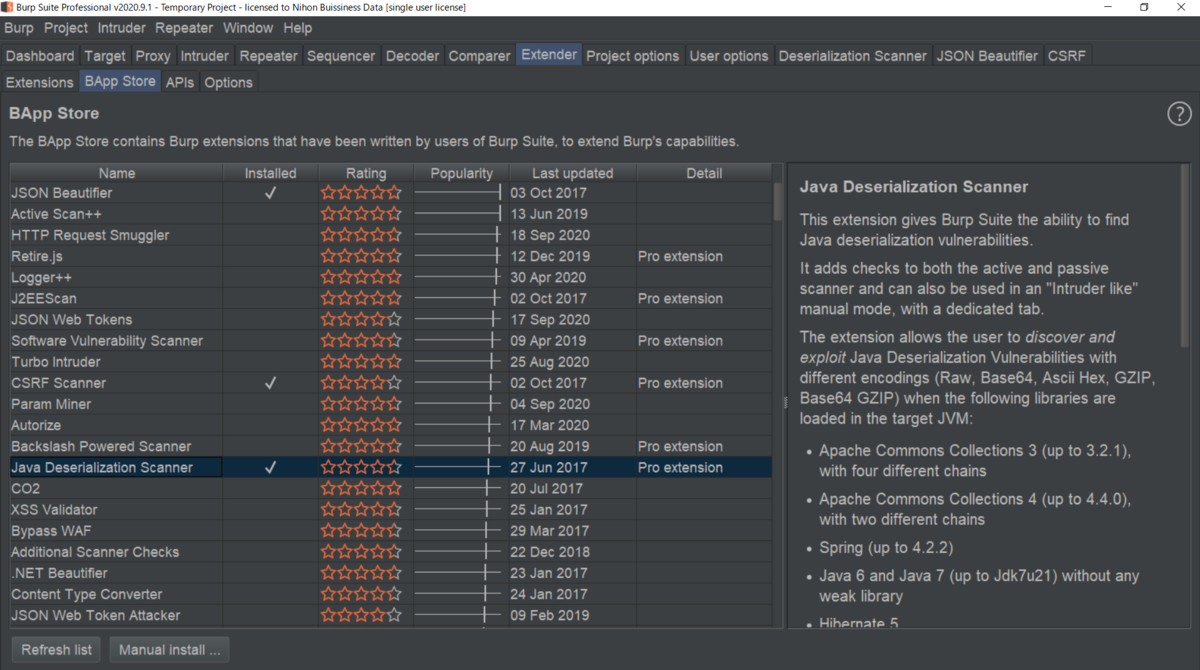Viewport: 1200px width, 670px height.
Task: Switch to the Target tab
Action: pyautogui.click(x=105, y=56)
